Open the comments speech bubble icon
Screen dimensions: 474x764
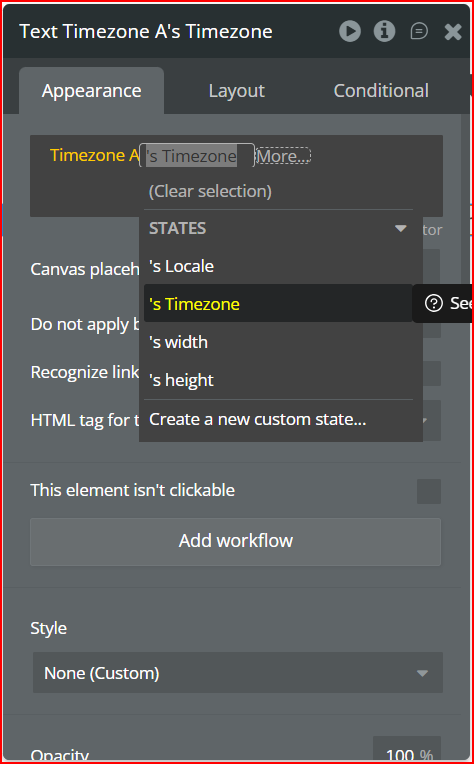tap(419, 32)
